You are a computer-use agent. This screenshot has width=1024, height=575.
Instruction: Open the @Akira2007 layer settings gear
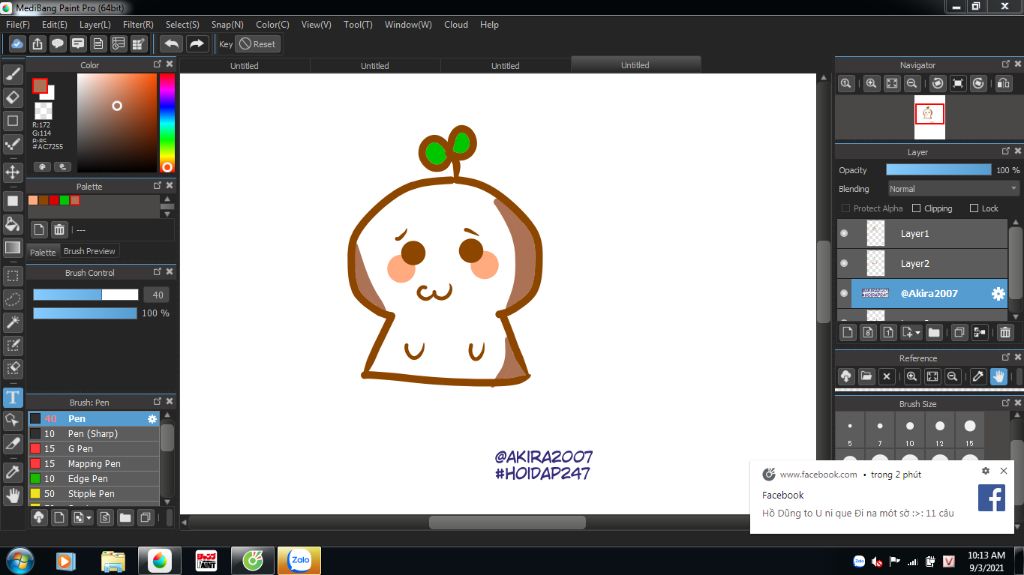[998, 293]
